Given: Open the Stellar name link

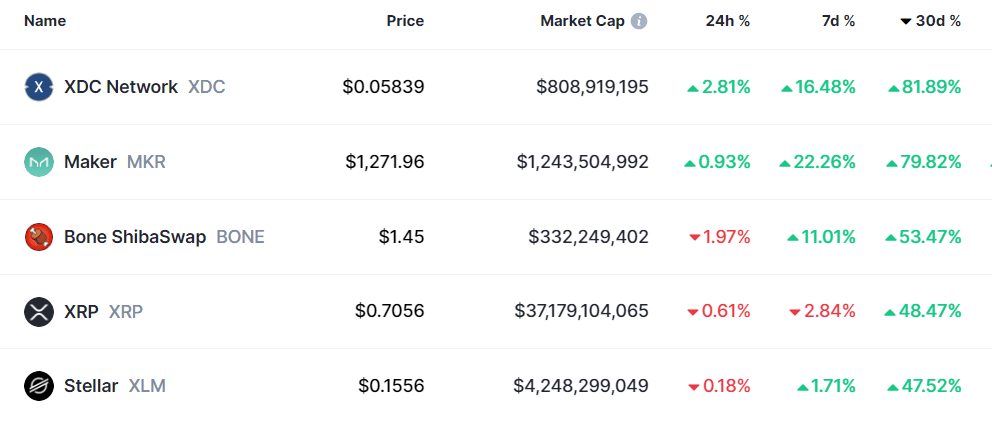Looking at the screenshot, I should tap(91, 386).
